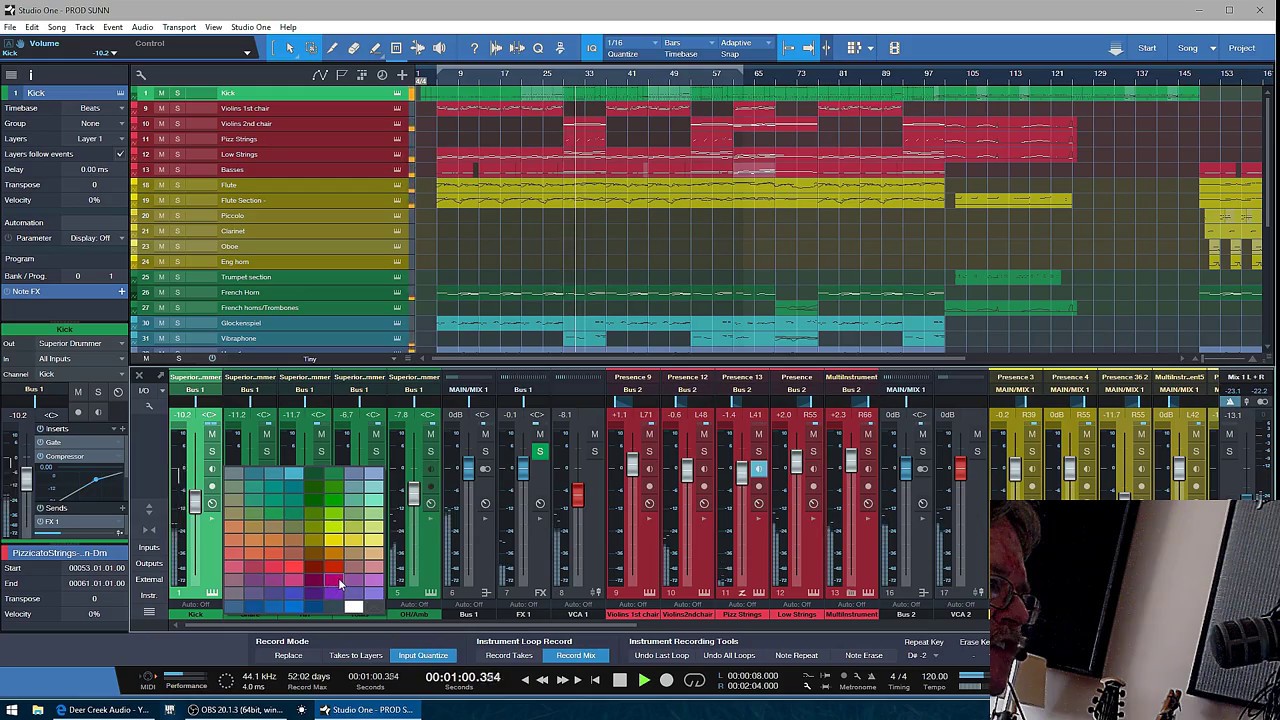Select the Paint (pencil) tool
The height and width of the screenshot is (720, 1280).
pyautogui.click(x=375, y=48)
